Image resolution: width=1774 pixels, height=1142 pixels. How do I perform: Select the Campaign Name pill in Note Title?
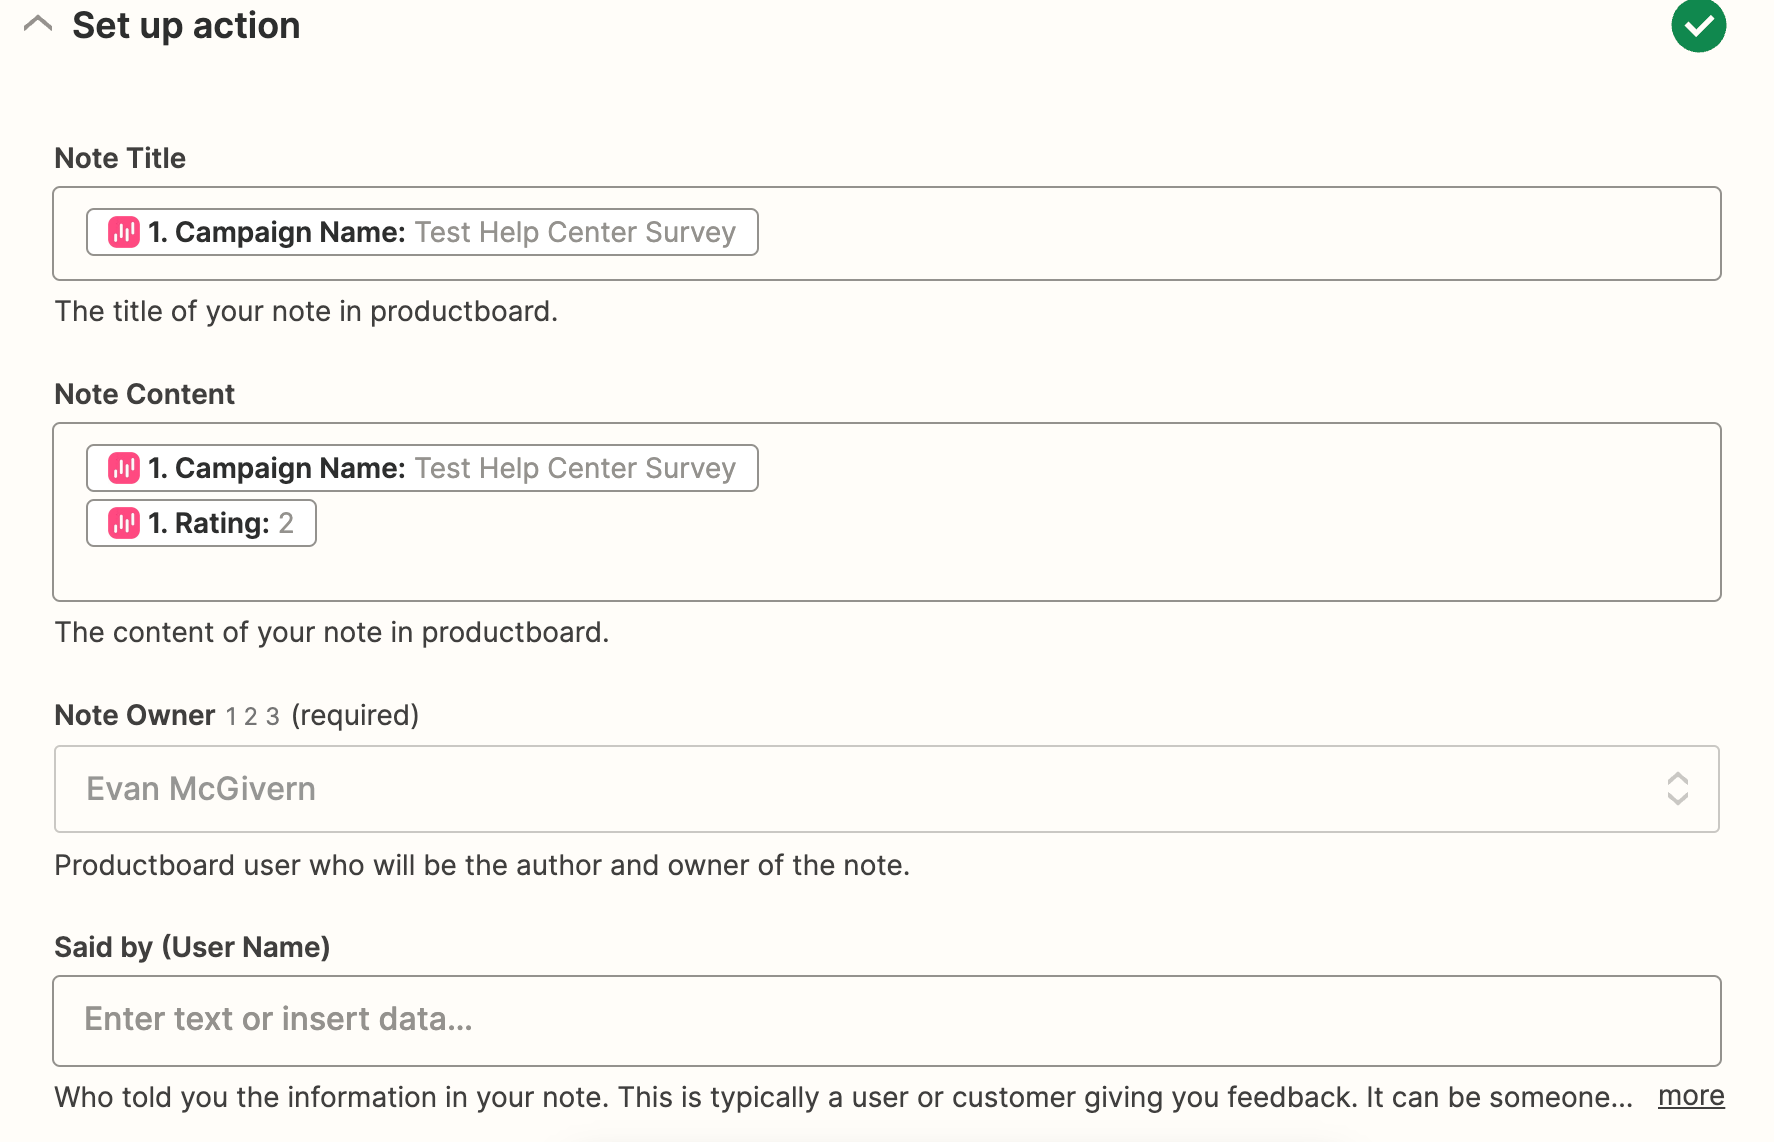[x=422, y=232]
